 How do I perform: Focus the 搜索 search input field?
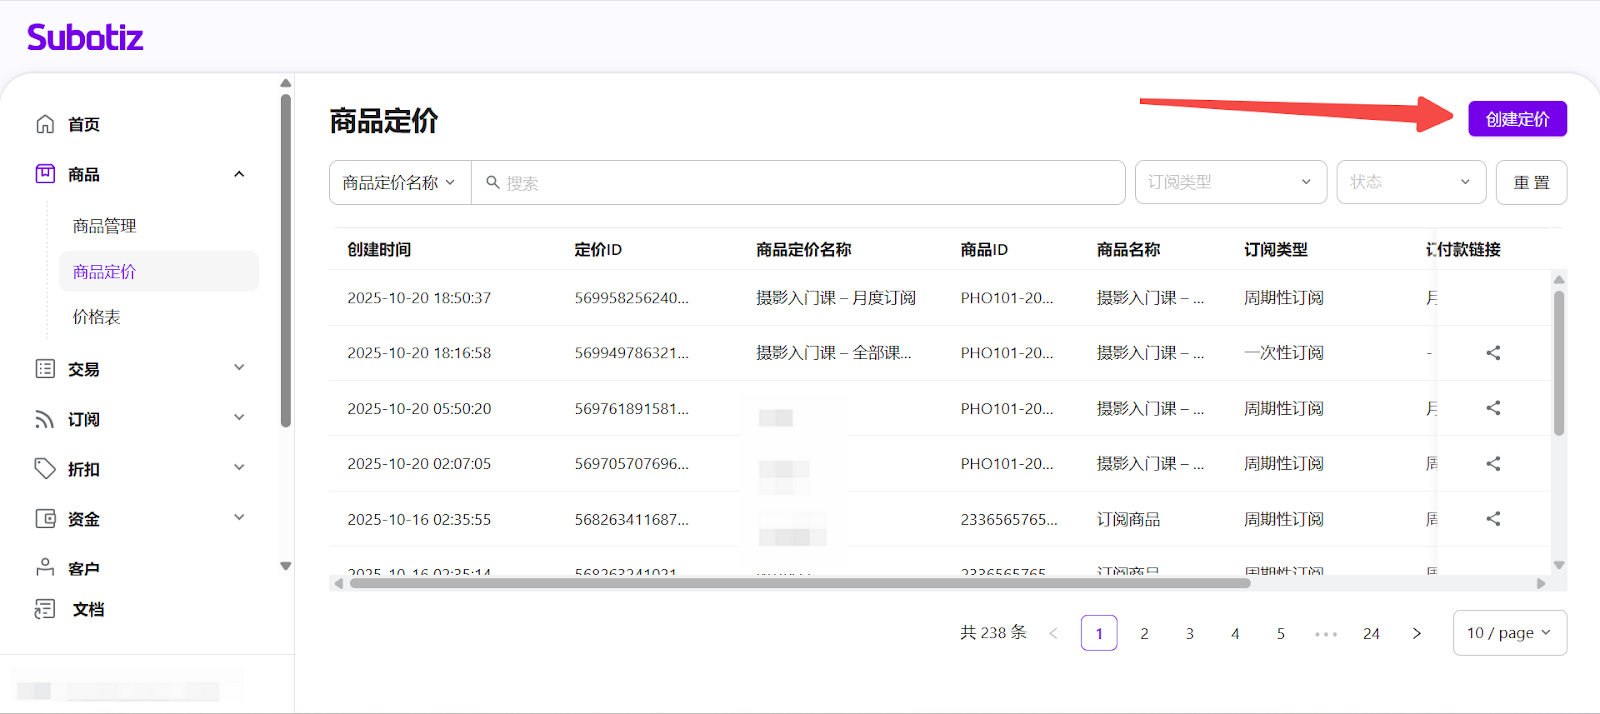(x=800, y=183)
